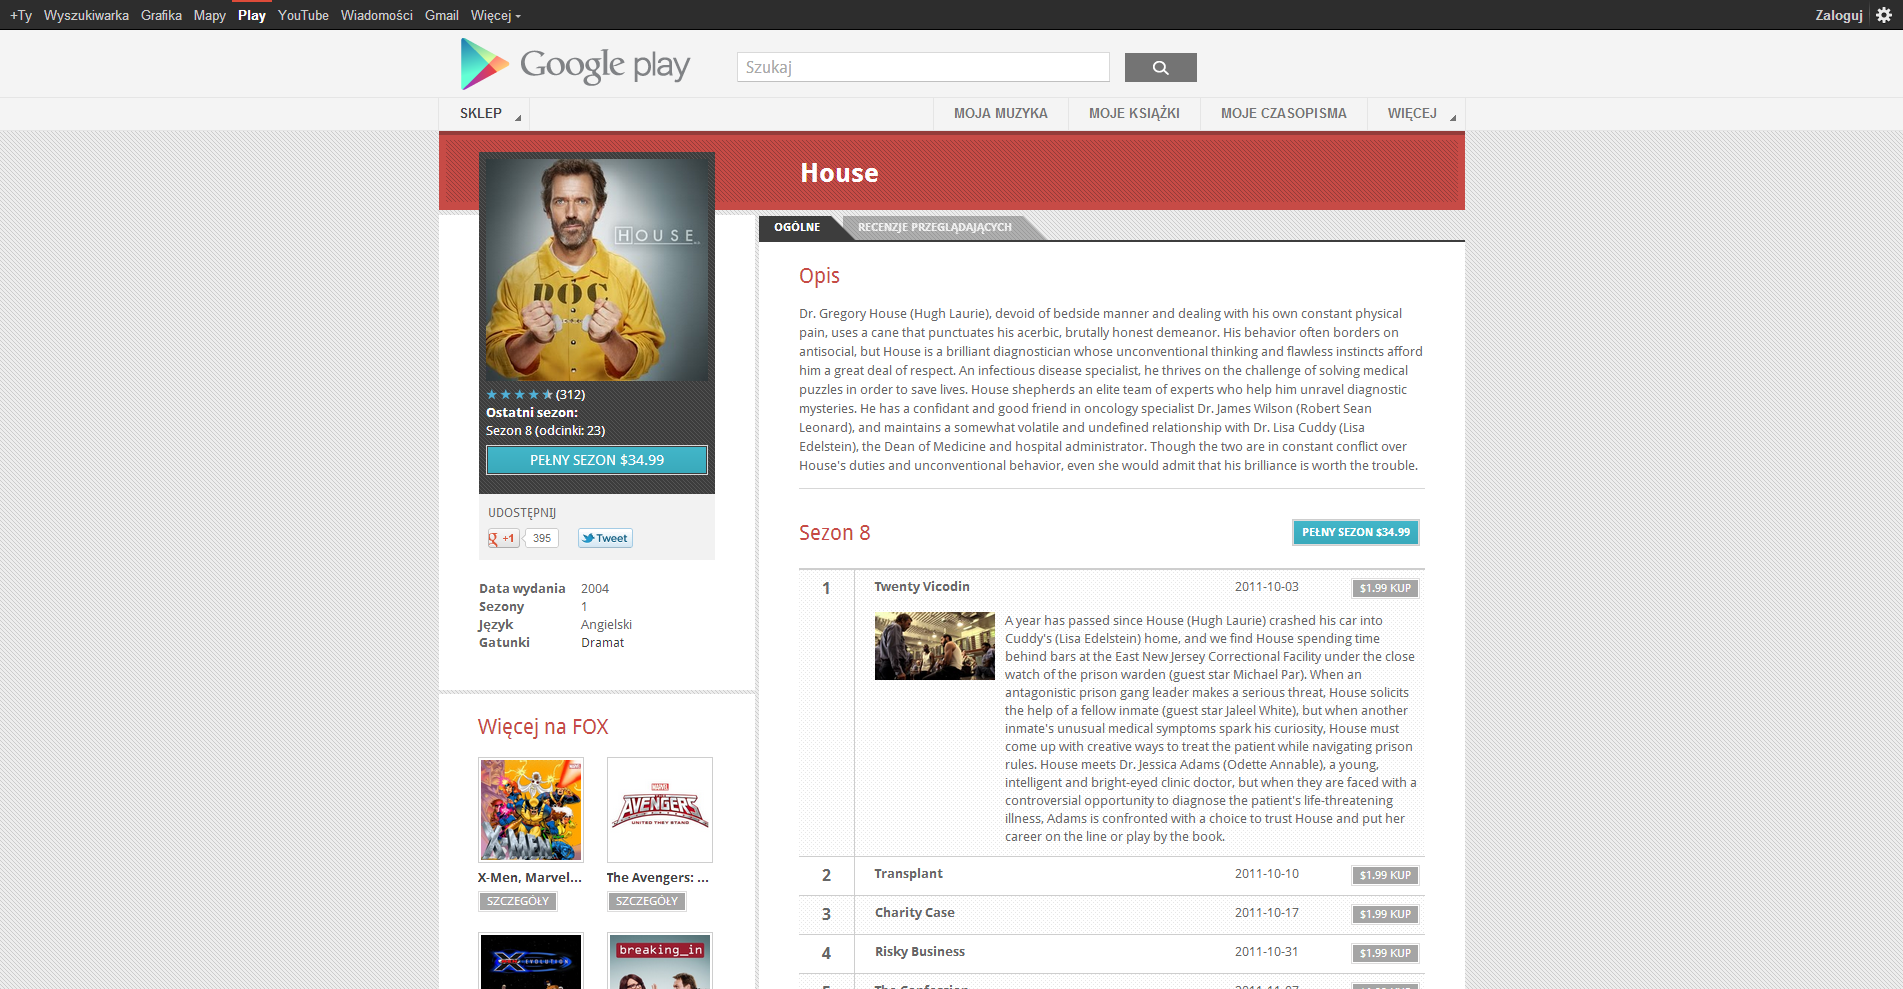The image size is (1903, 989).
Task: Click the 2011-10-03 air date
Action: [1267, 587]
